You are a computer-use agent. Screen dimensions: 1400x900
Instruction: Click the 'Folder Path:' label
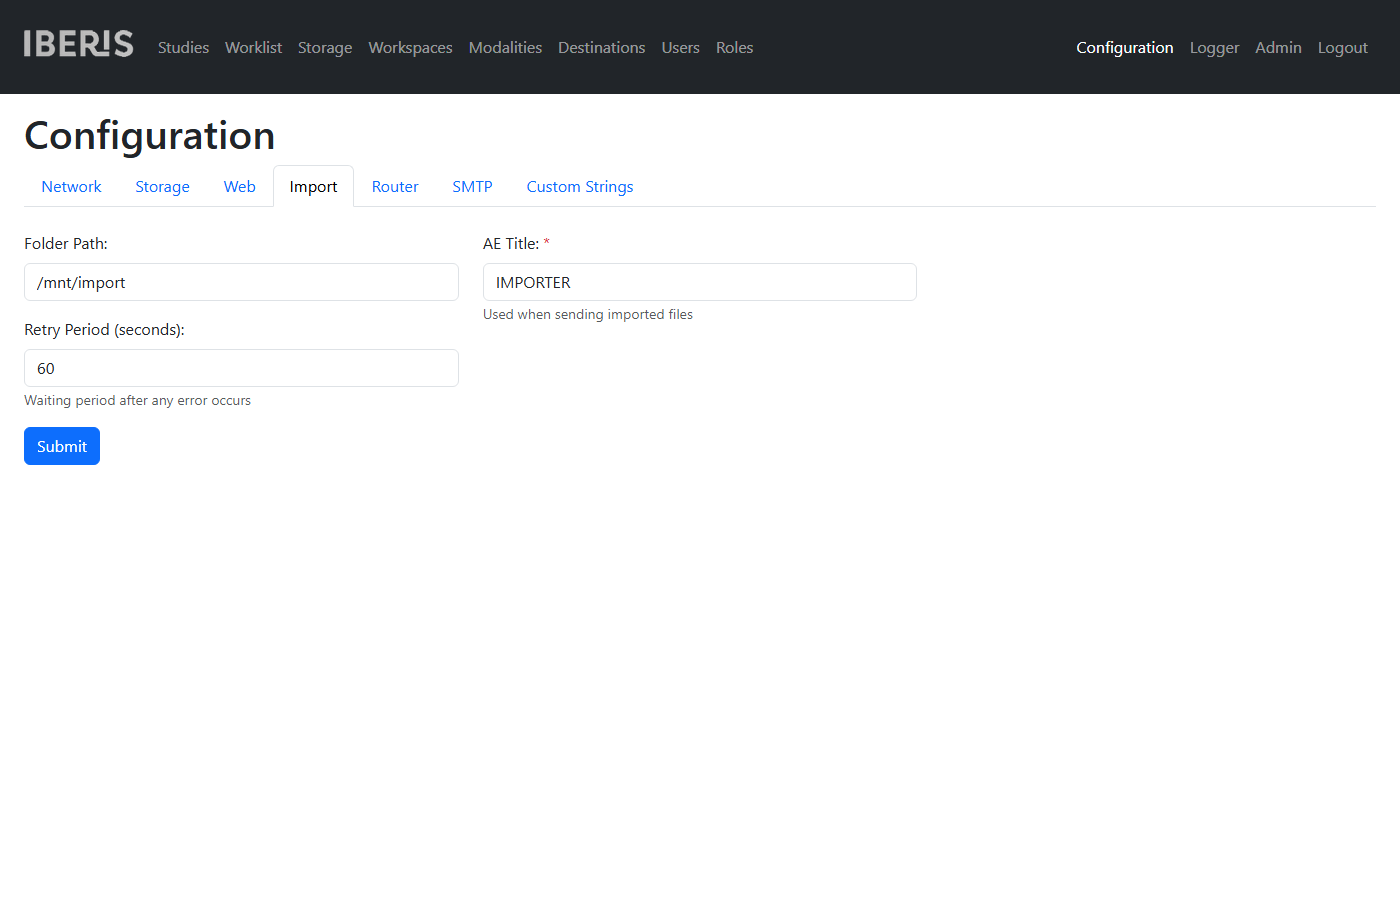pyautogui.click(x=66, y=243)
